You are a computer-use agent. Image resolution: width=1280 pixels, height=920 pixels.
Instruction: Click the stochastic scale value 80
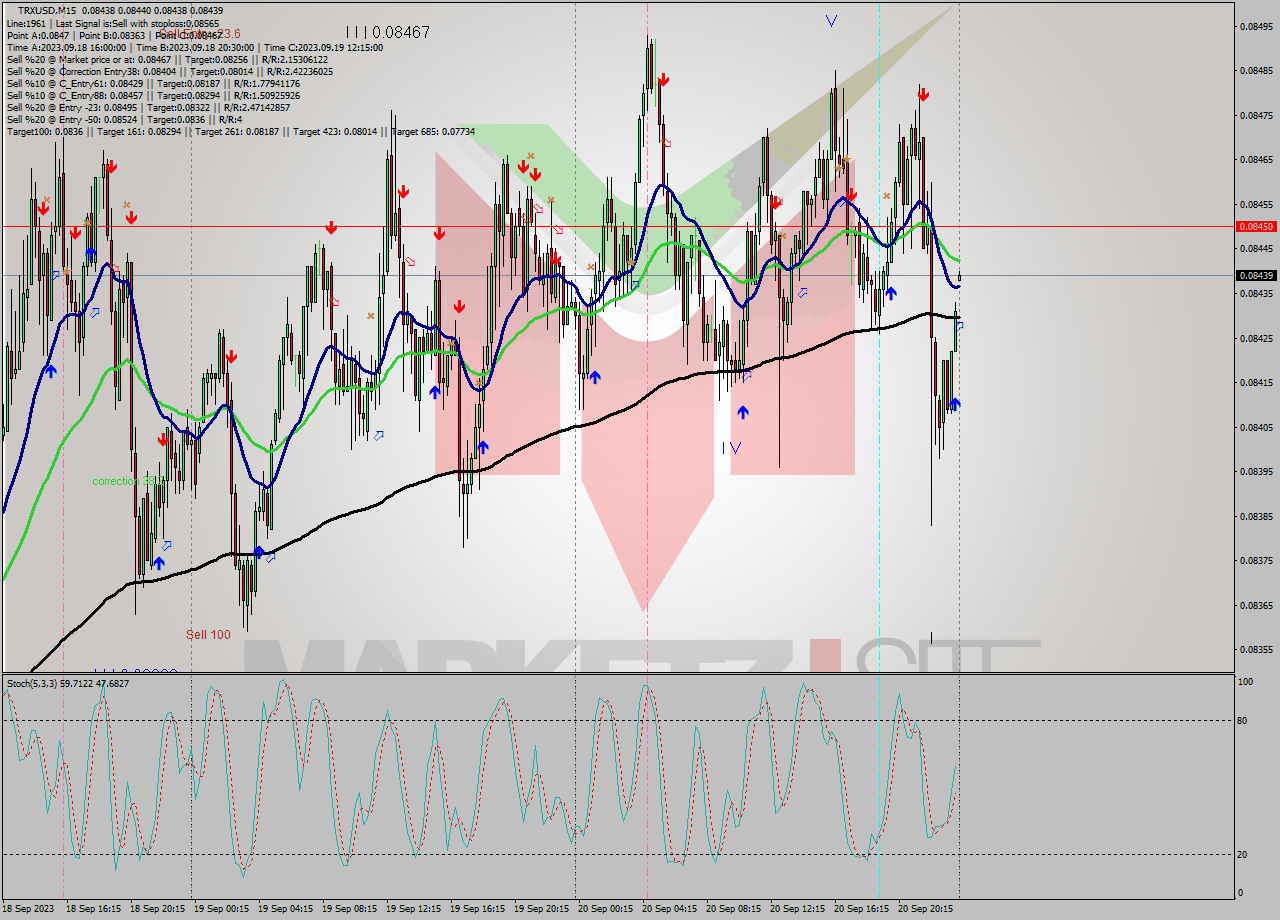[x=1244, y=720]
